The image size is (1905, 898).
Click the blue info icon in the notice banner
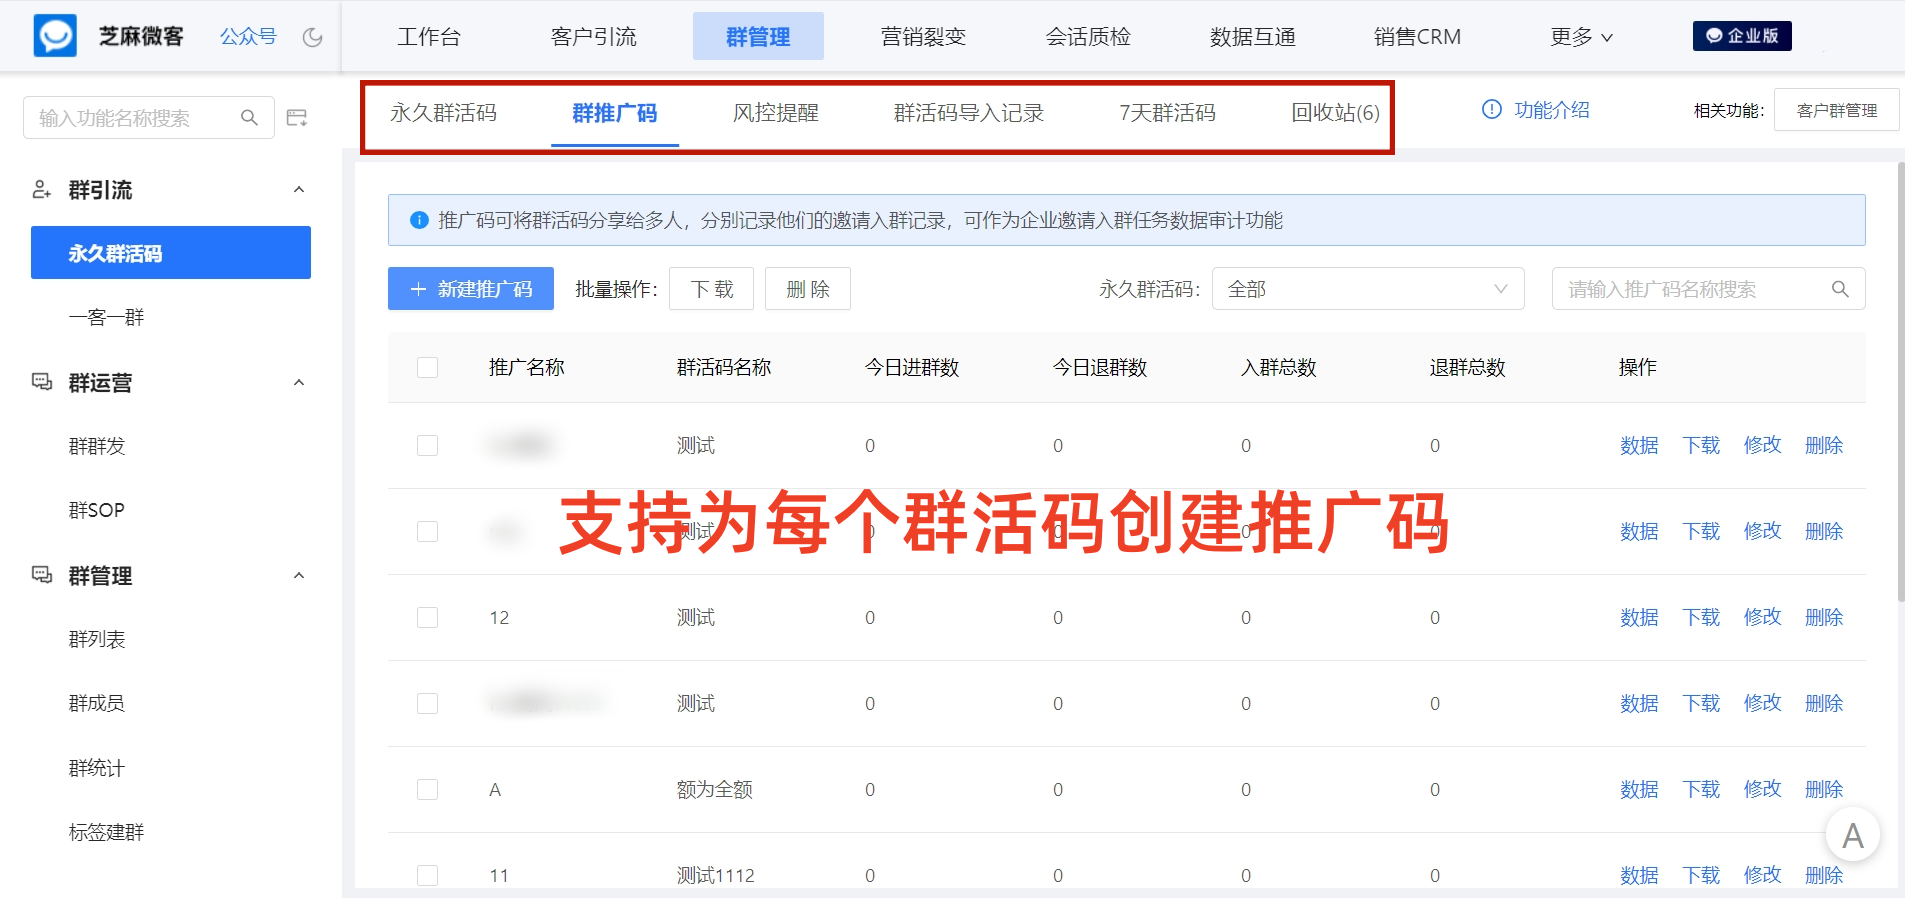[x=420, y=220]
